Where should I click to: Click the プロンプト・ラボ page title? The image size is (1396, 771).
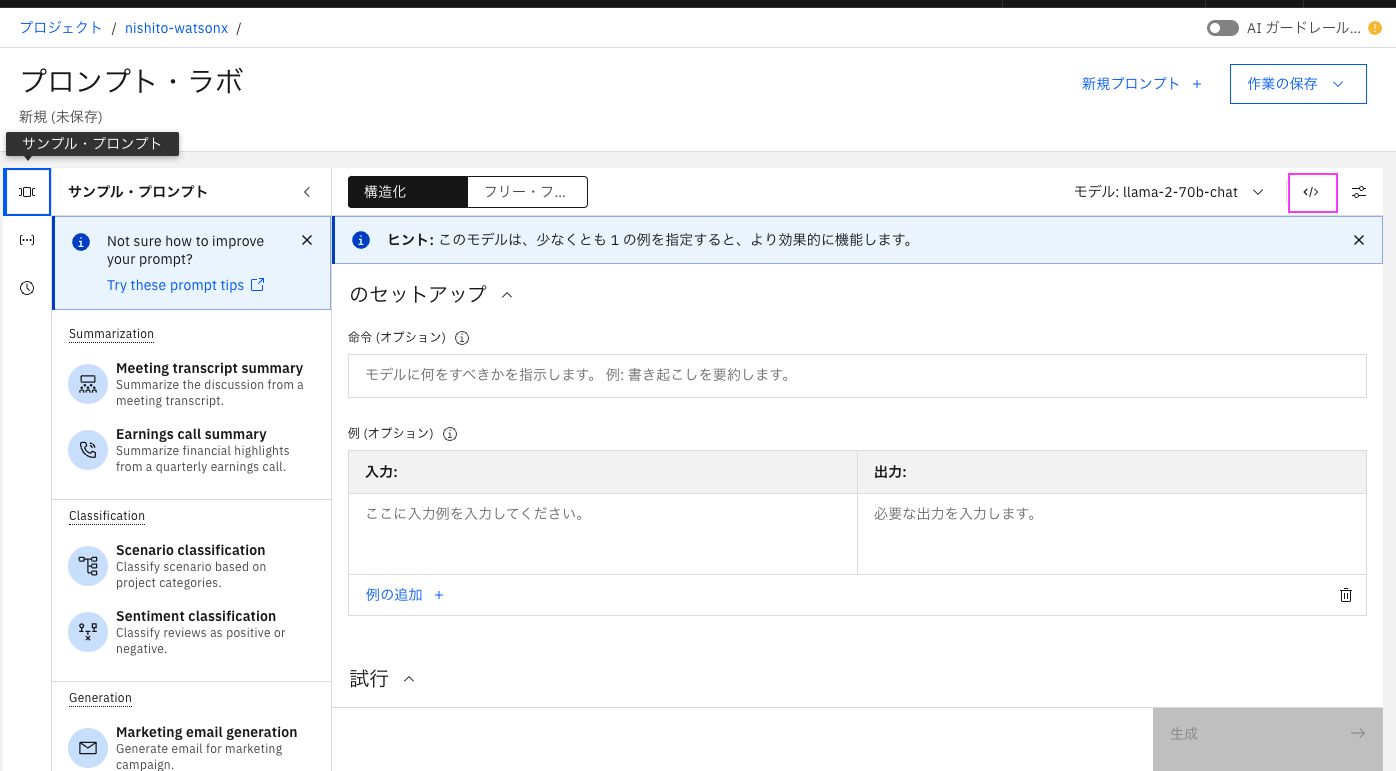click(x=131, y=82)
